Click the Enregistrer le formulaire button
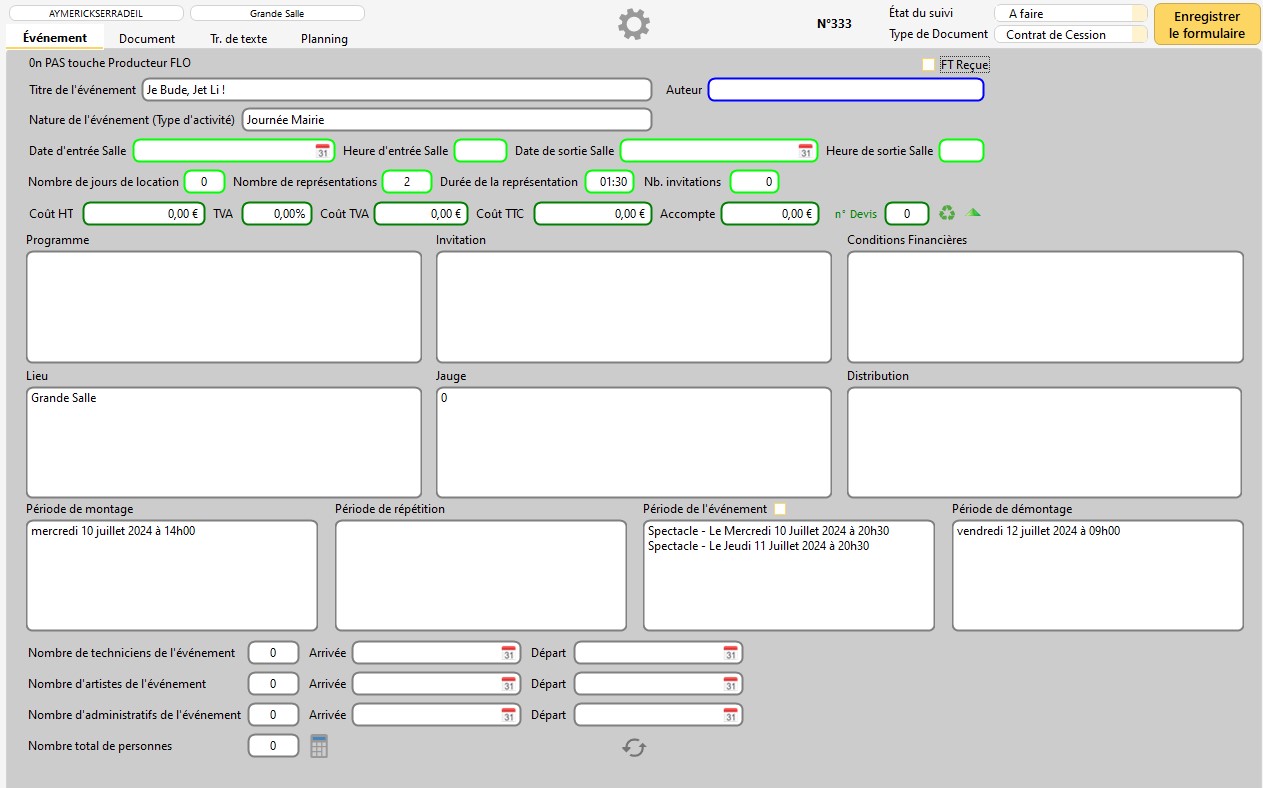Viewport: 1263px width, 788px height. click(1206, 25)
